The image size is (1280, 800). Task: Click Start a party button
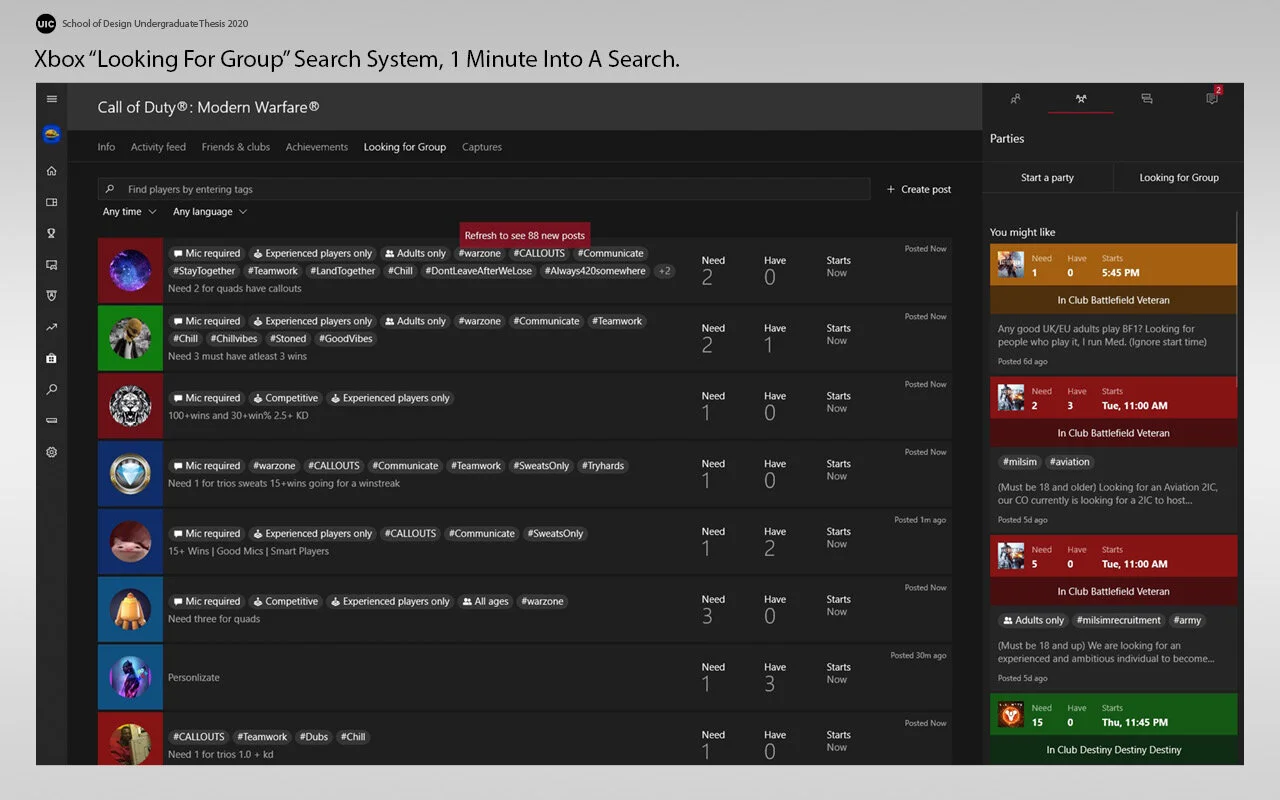1047,178
